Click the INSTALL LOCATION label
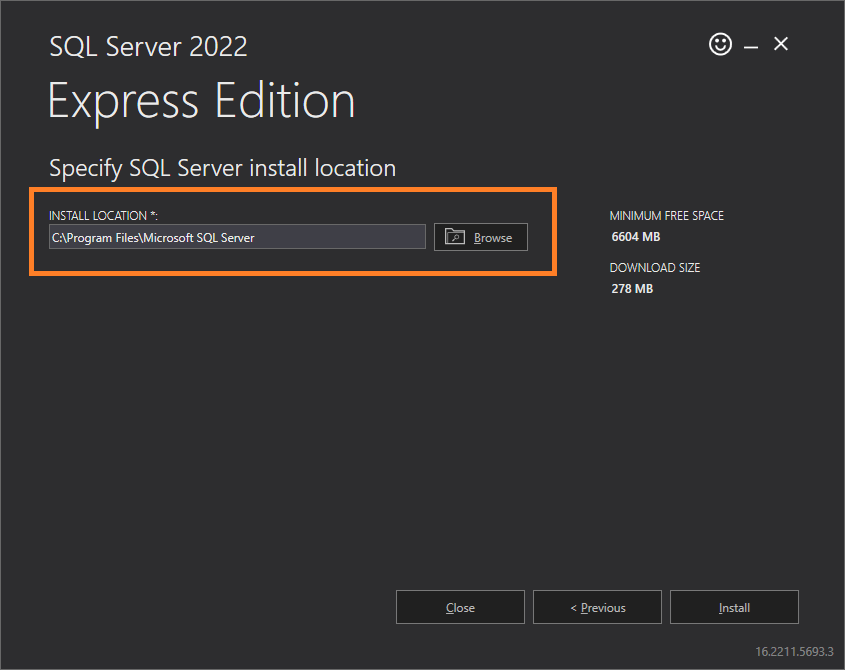Viewport: 845px width, 670px height. (x=103, y=215)
